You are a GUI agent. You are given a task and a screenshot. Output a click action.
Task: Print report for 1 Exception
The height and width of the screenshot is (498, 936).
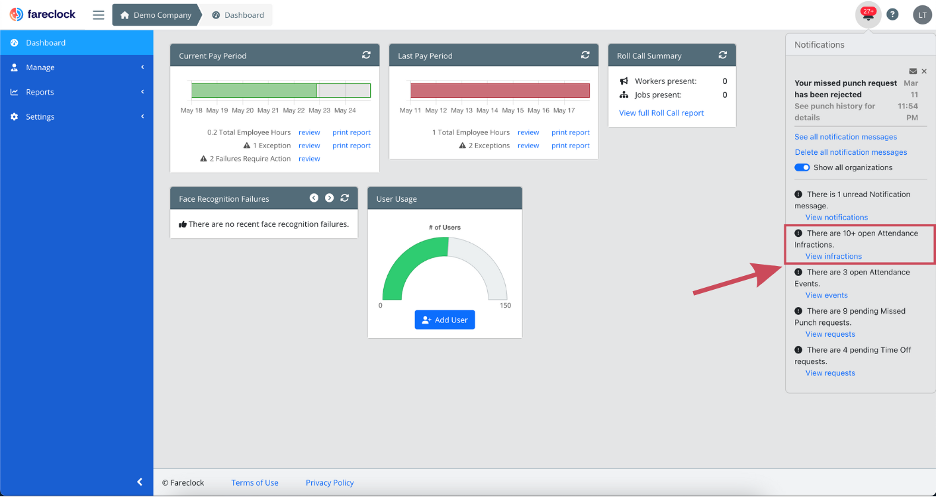[352, 146]
